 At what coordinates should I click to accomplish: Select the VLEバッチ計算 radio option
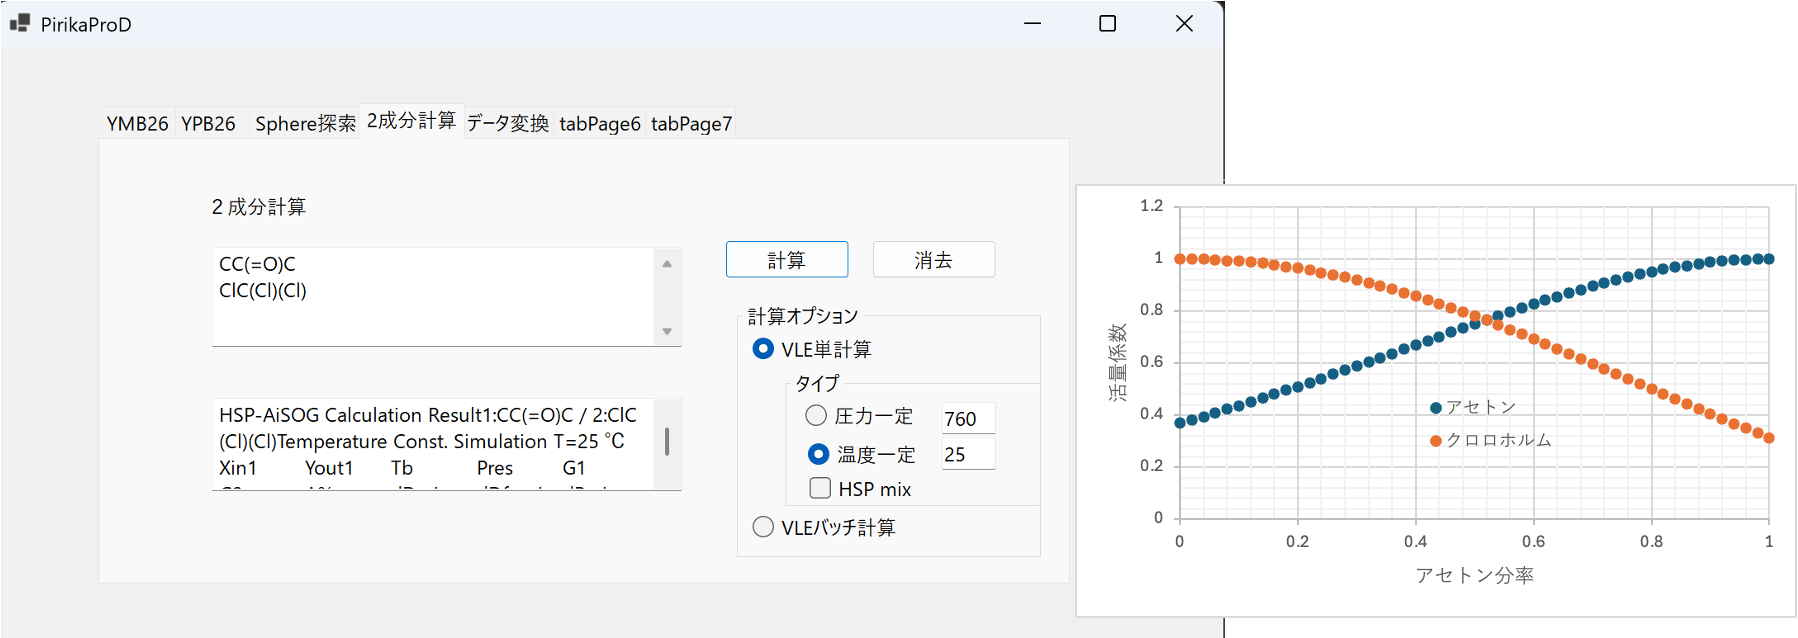(763, 527)
